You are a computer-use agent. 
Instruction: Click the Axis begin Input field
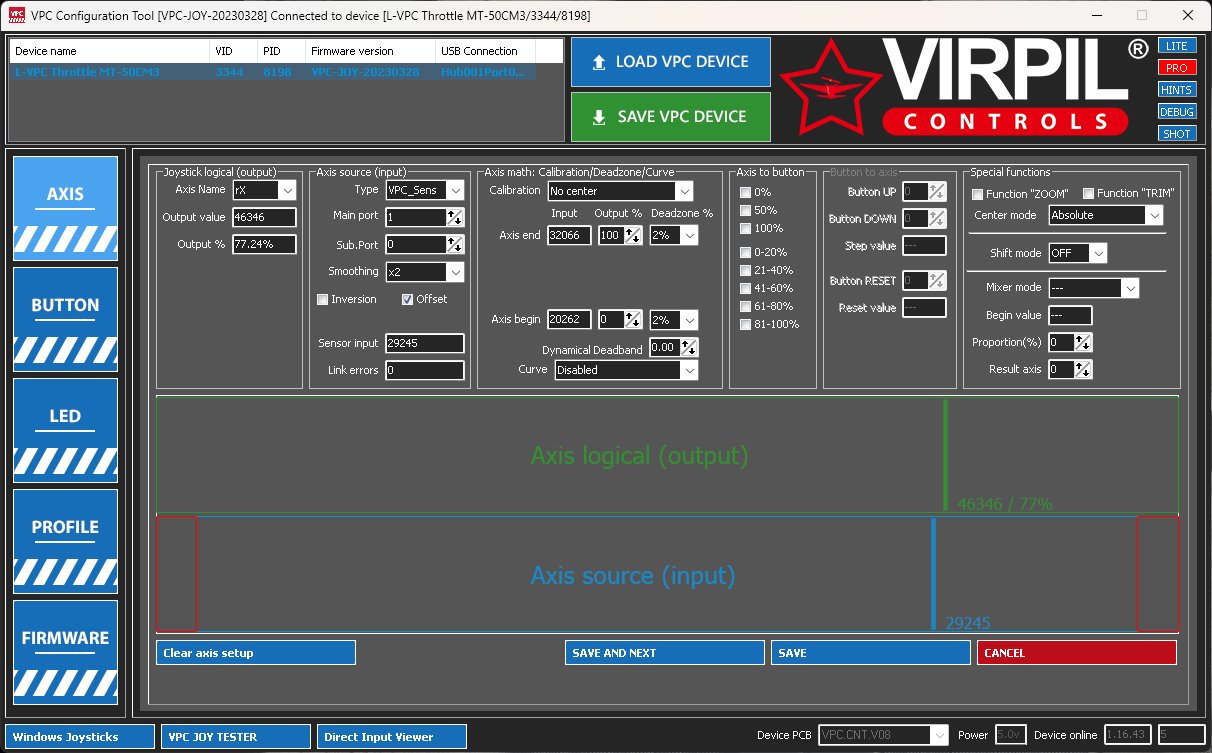coord(570,320)
